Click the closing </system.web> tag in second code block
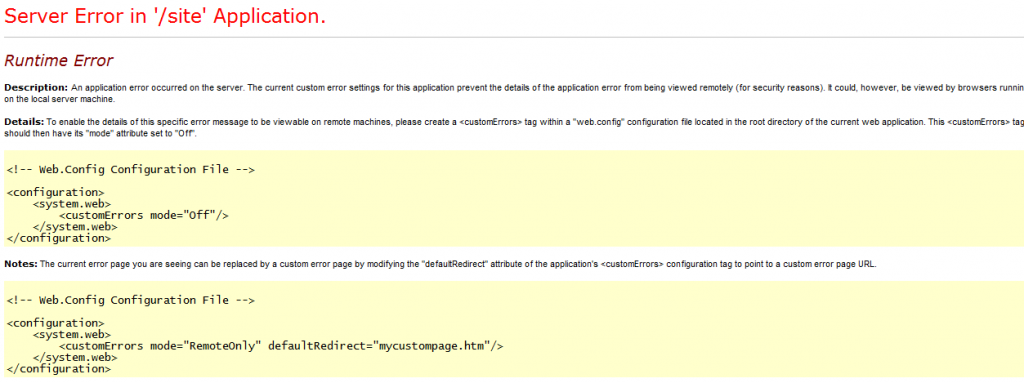This screenshot has width=1024, height=383. (75, 358)
